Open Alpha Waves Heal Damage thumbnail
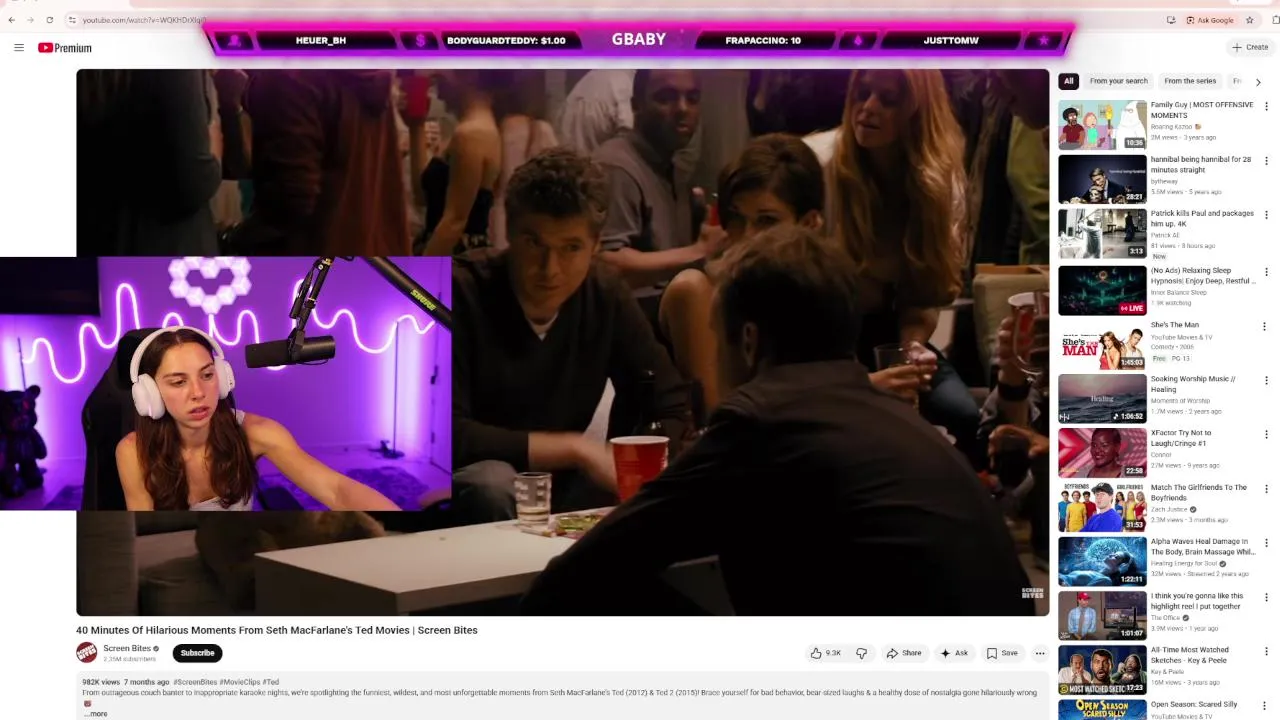The width and height of the screenshot is (1280, 720). coord(1103,562)
